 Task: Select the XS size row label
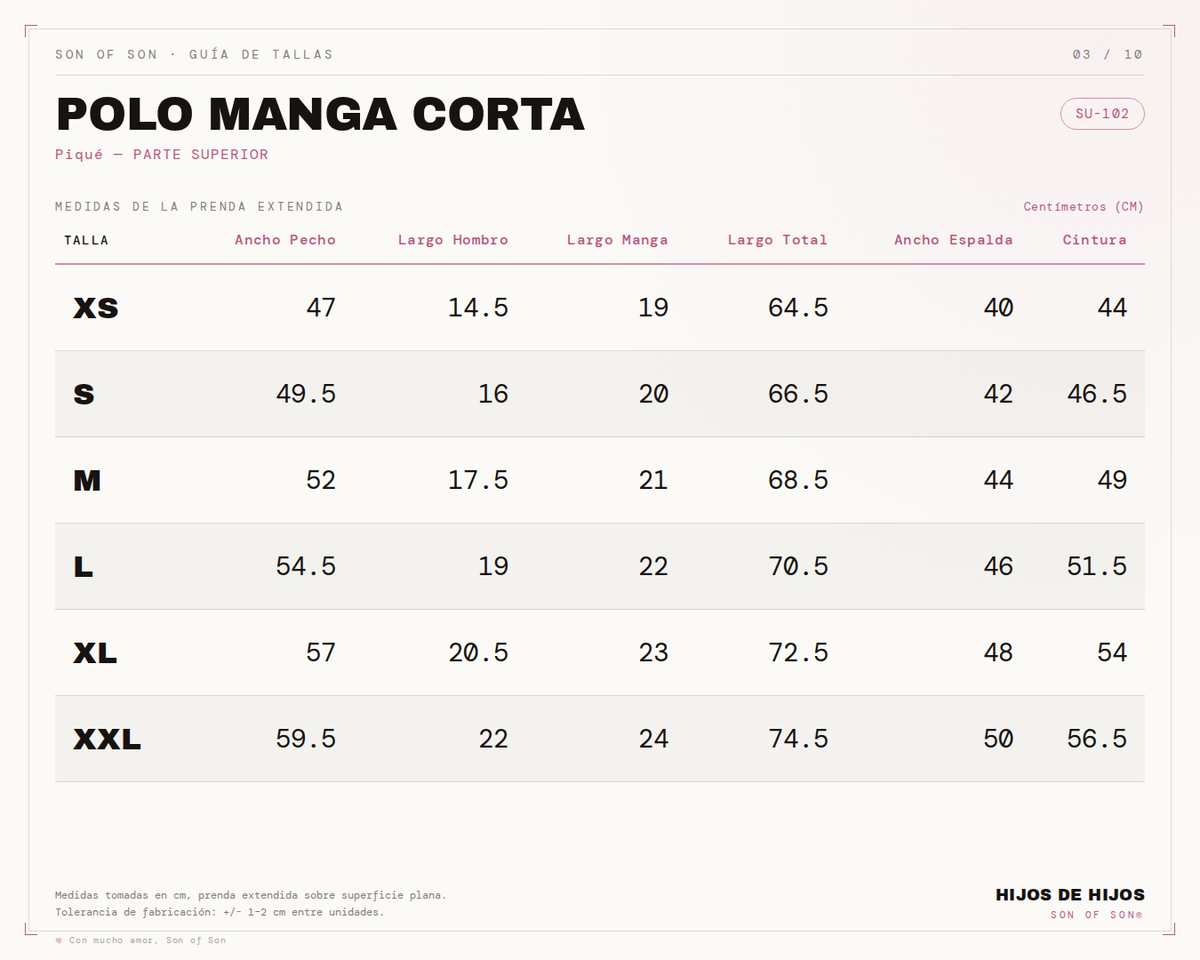(96, 308)
